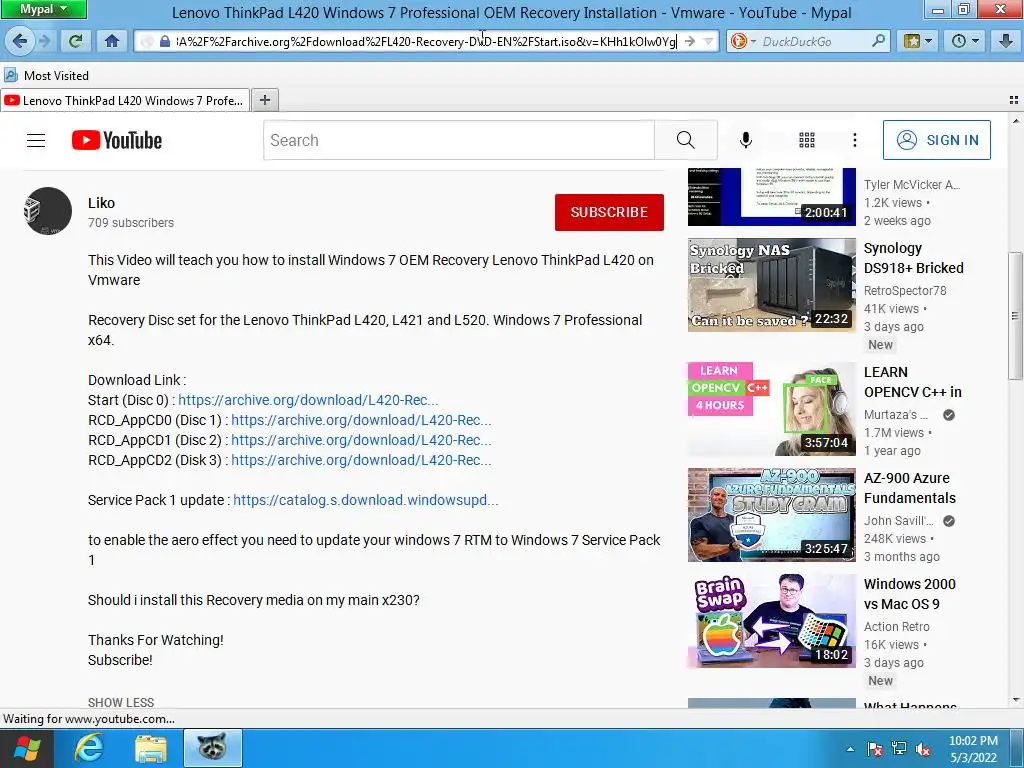Focus the YouTube Search field
This screenshot has height=768, width=1024.
pos(458,140)
